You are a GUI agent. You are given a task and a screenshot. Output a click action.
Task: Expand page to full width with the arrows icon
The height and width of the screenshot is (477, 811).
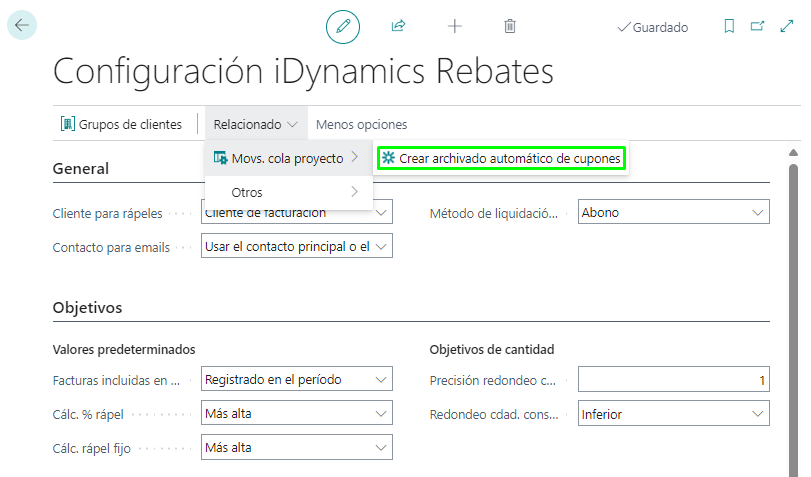787,26
